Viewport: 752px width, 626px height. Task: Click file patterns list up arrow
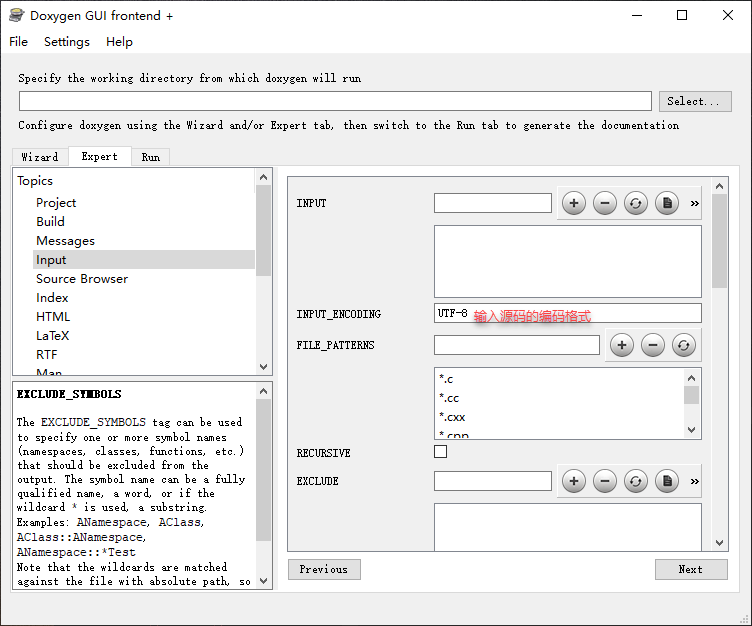pos(691,378)
